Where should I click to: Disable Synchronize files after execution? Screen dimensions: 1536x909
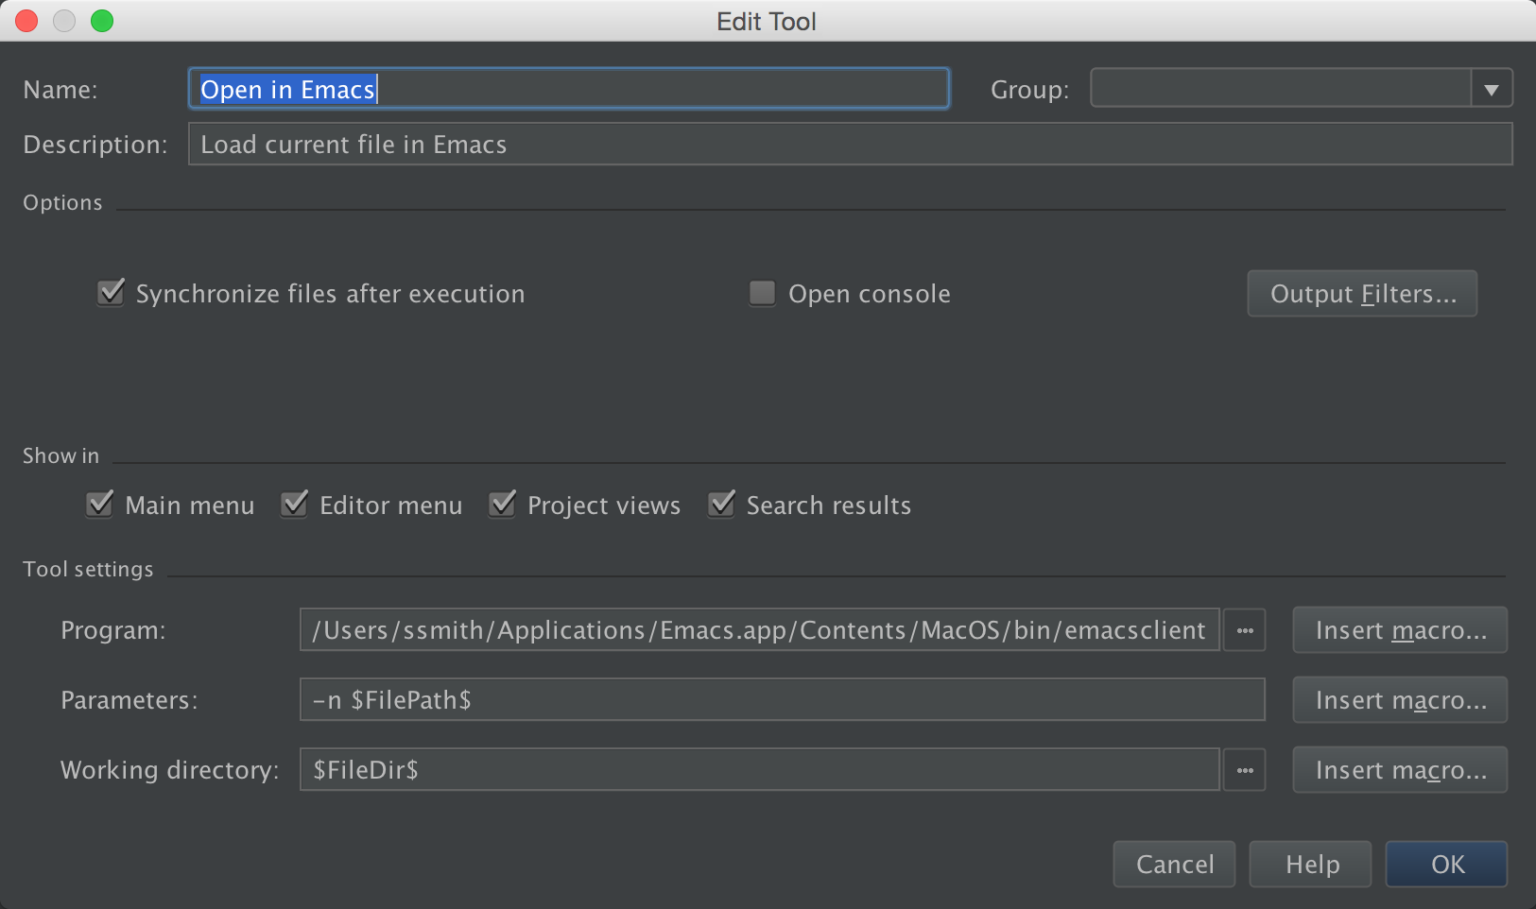tap(110, 292)
